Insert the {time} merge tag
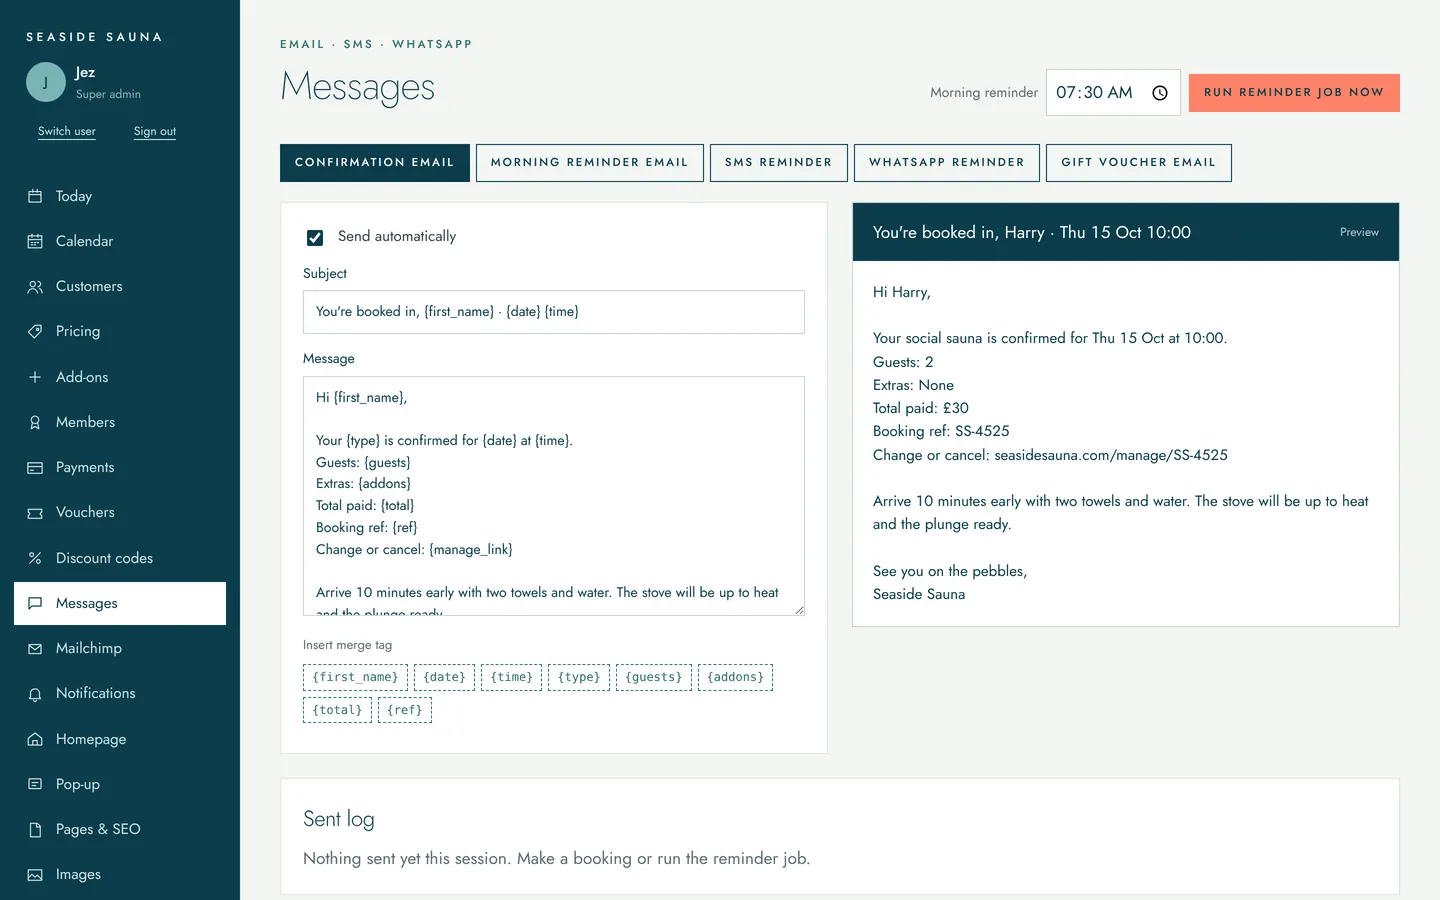 coord(512,677)
